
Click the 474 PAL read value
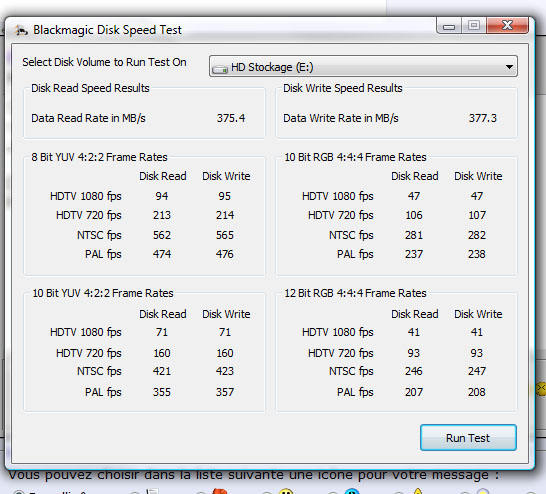click(x=162, y=254)
